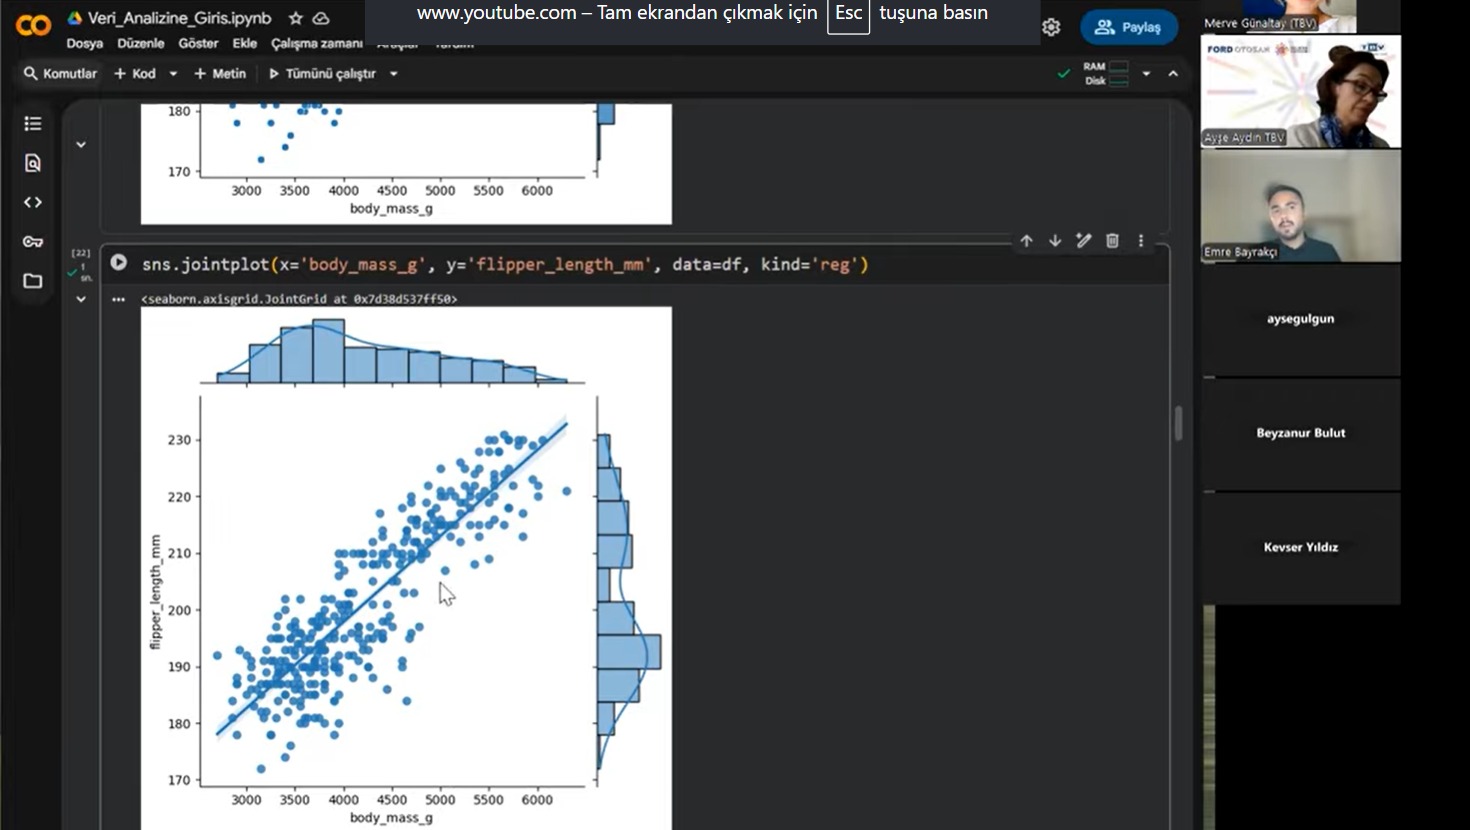
Task: Move the cell down with arrow icon
Action: [1055, 241]
